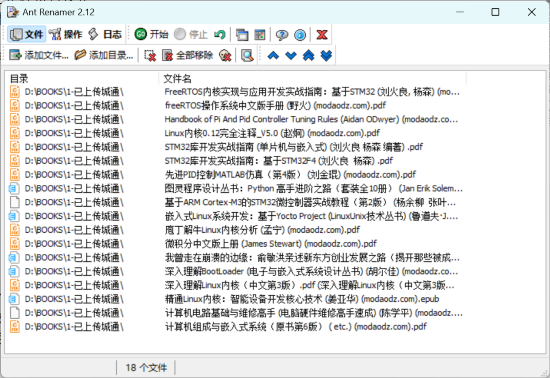This screenshot has width=550, height=378.
Task: Click the always-on-top window icon
Action: [x=242, y=35]
